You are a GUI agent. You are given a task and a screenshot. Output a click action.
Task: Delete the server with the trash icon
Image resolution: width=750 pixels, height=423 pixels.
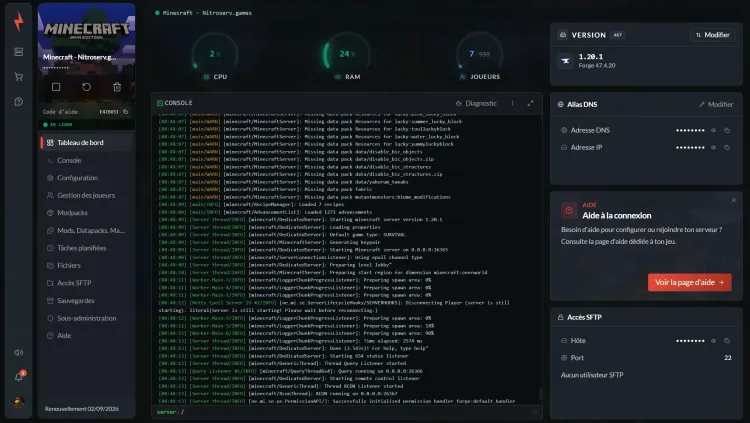117,87
